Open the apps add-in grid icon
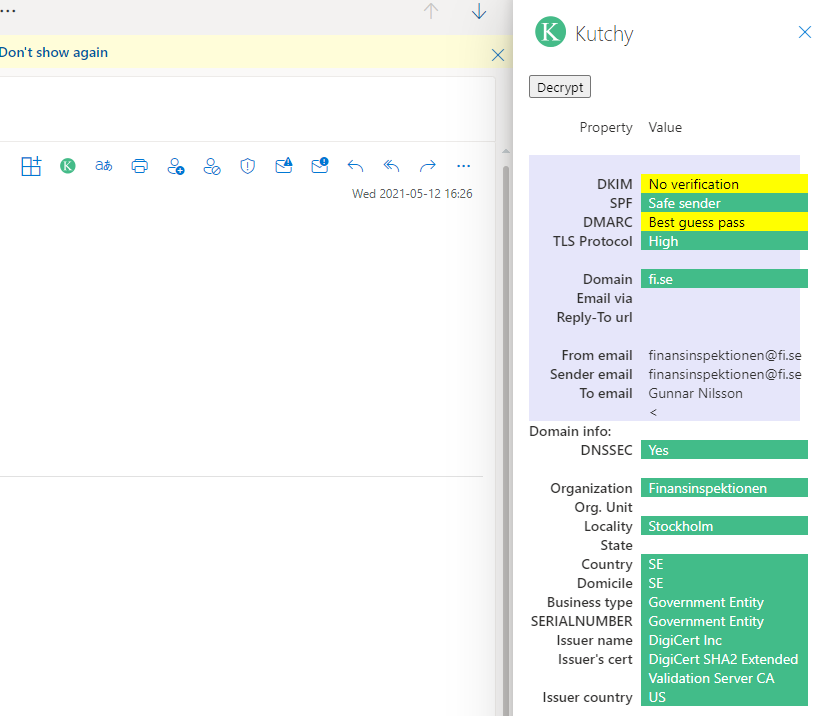This screenshot has width=815, height=716. pyautogui.click(x=31, y=166)
